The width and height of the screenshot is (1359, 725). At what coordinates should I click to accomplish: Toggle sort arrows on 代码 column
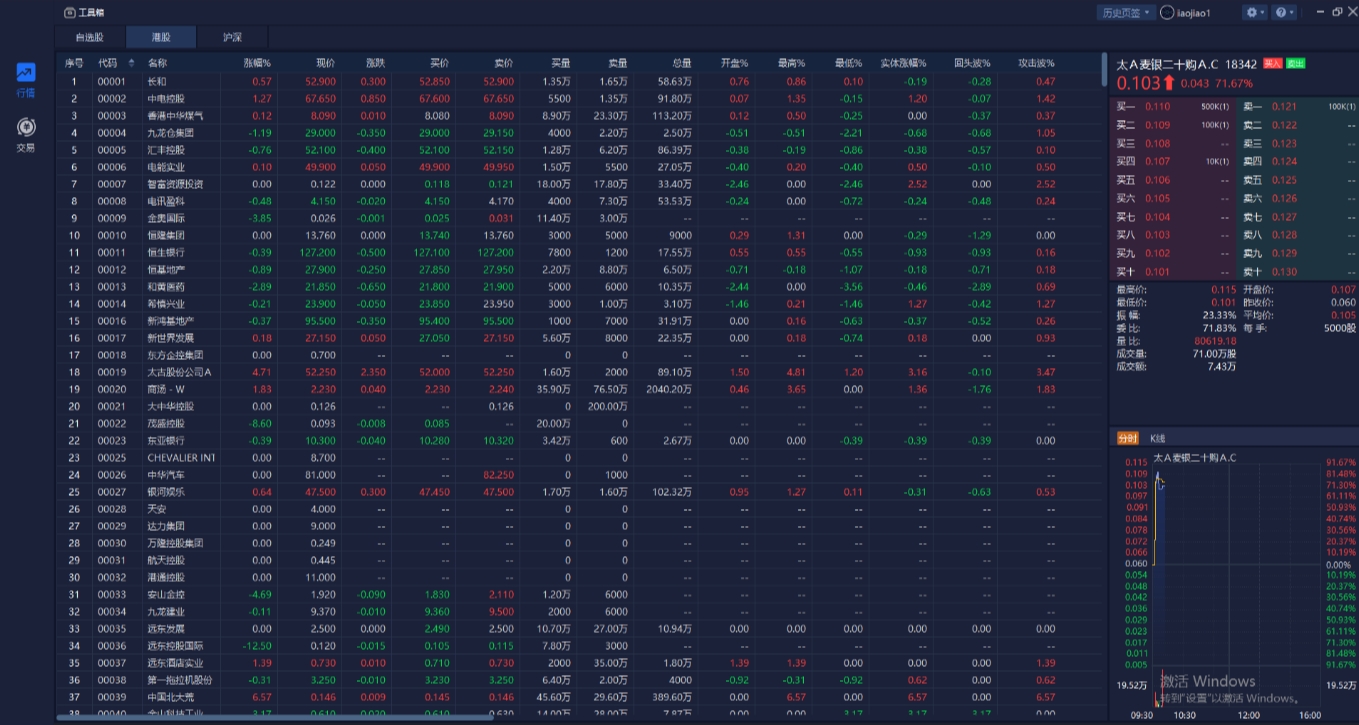pyautogui.click(x=131, y=63)
